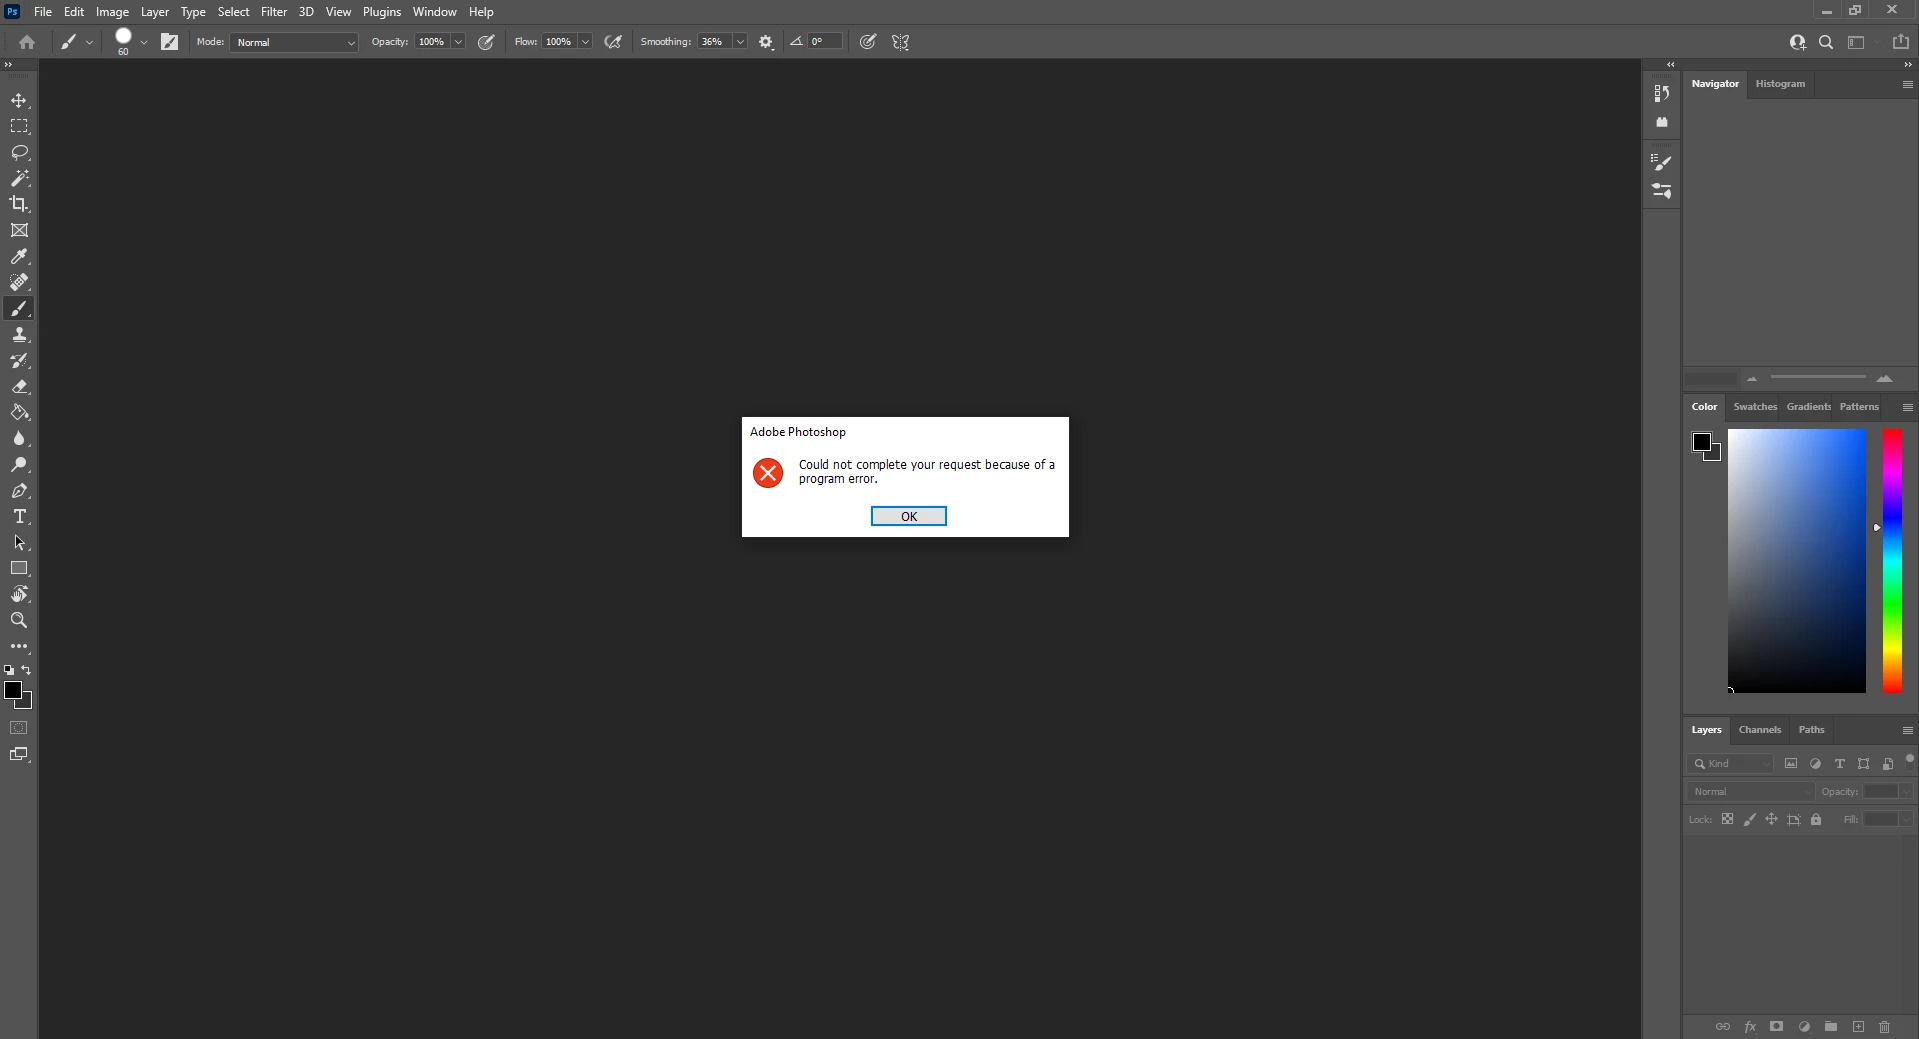Open the Edit Toolbar ellipsis
Viewport: 1919px width, 1039px height.
19,647
